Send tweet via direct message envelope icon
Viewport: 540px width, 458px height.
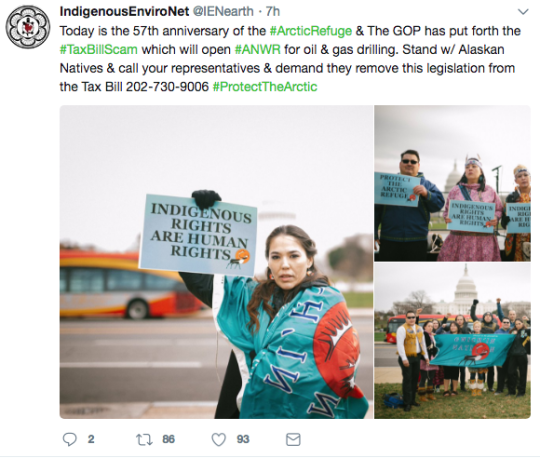point(293,439)
